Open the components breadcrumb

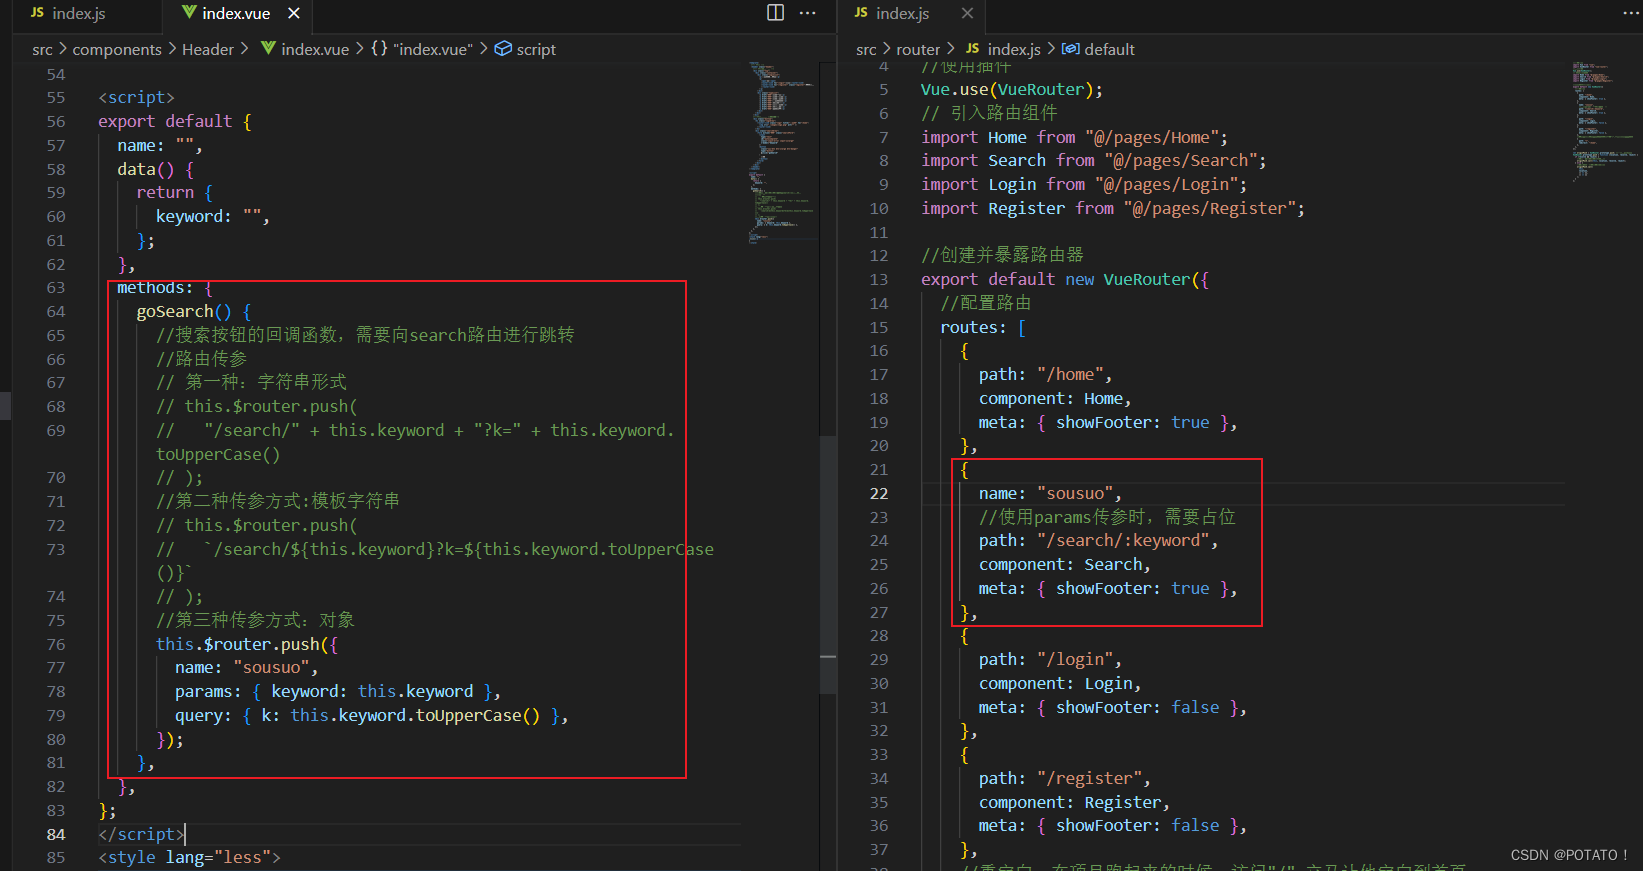pyautogui.click(x=117, y=49)
